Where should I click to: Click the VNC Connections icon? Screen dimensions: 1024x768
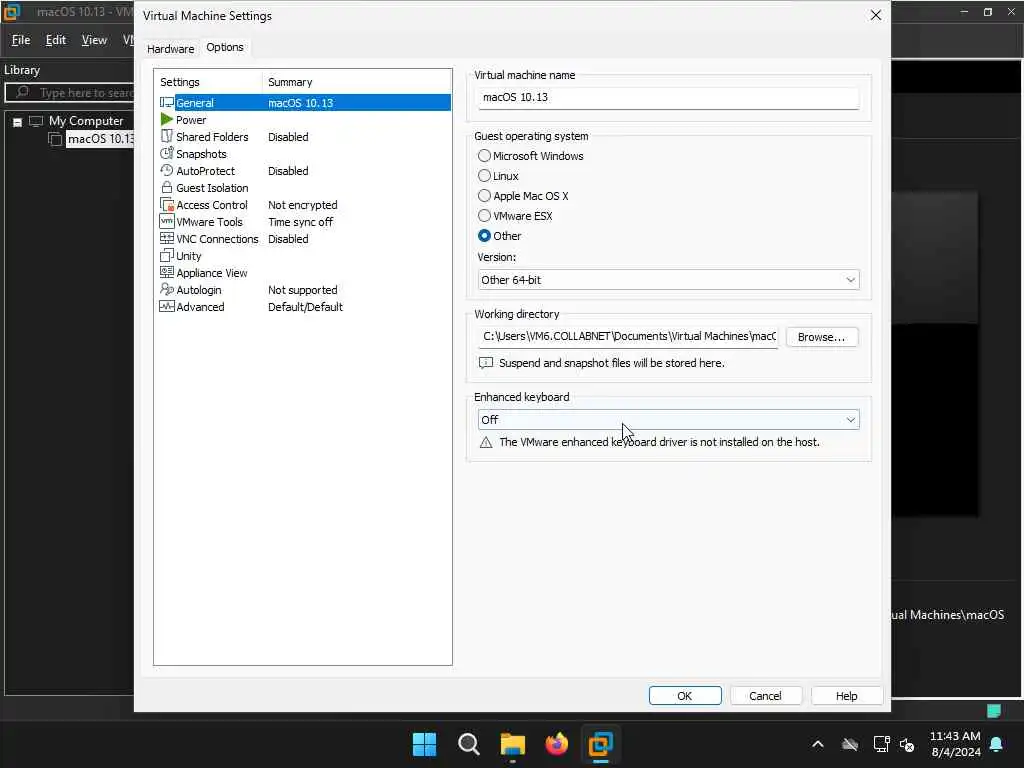(167, 238)
